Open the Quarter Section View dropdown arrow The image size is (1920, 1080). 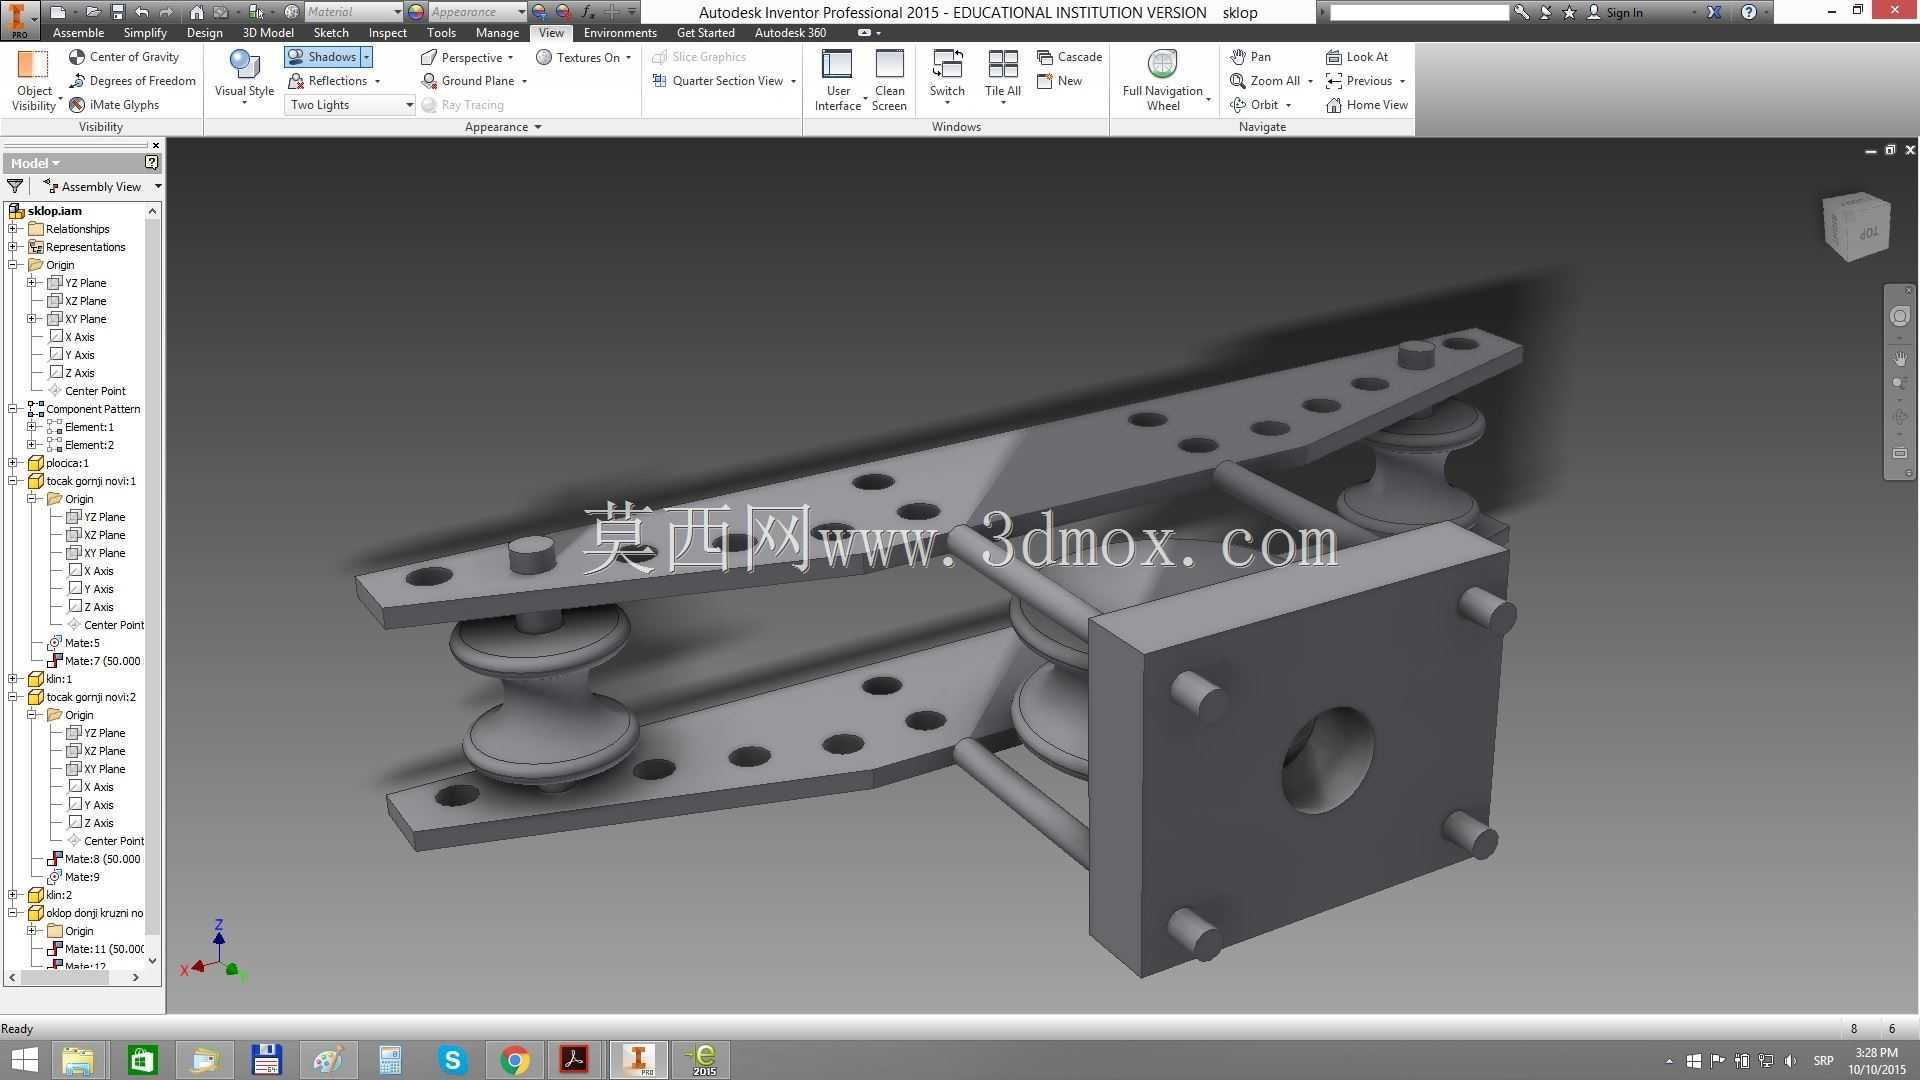(x=794, y=81)
